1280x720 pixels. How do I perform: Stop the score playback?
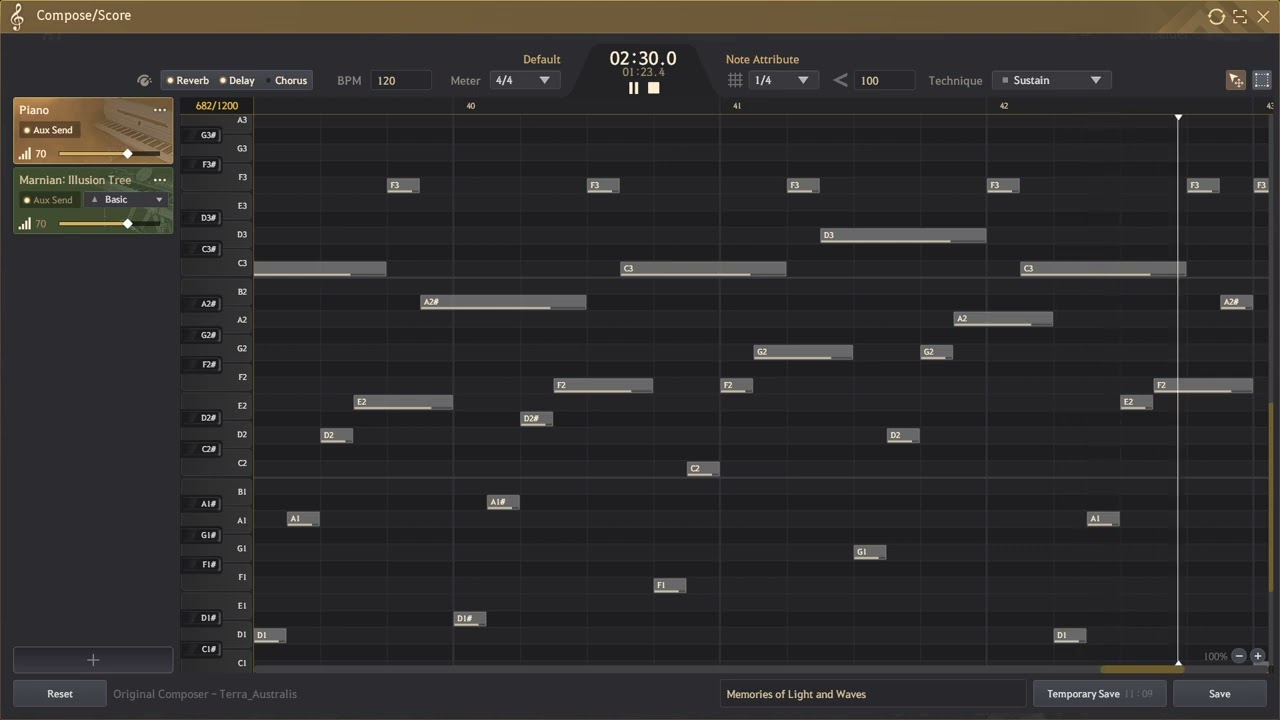pos(654,88)
